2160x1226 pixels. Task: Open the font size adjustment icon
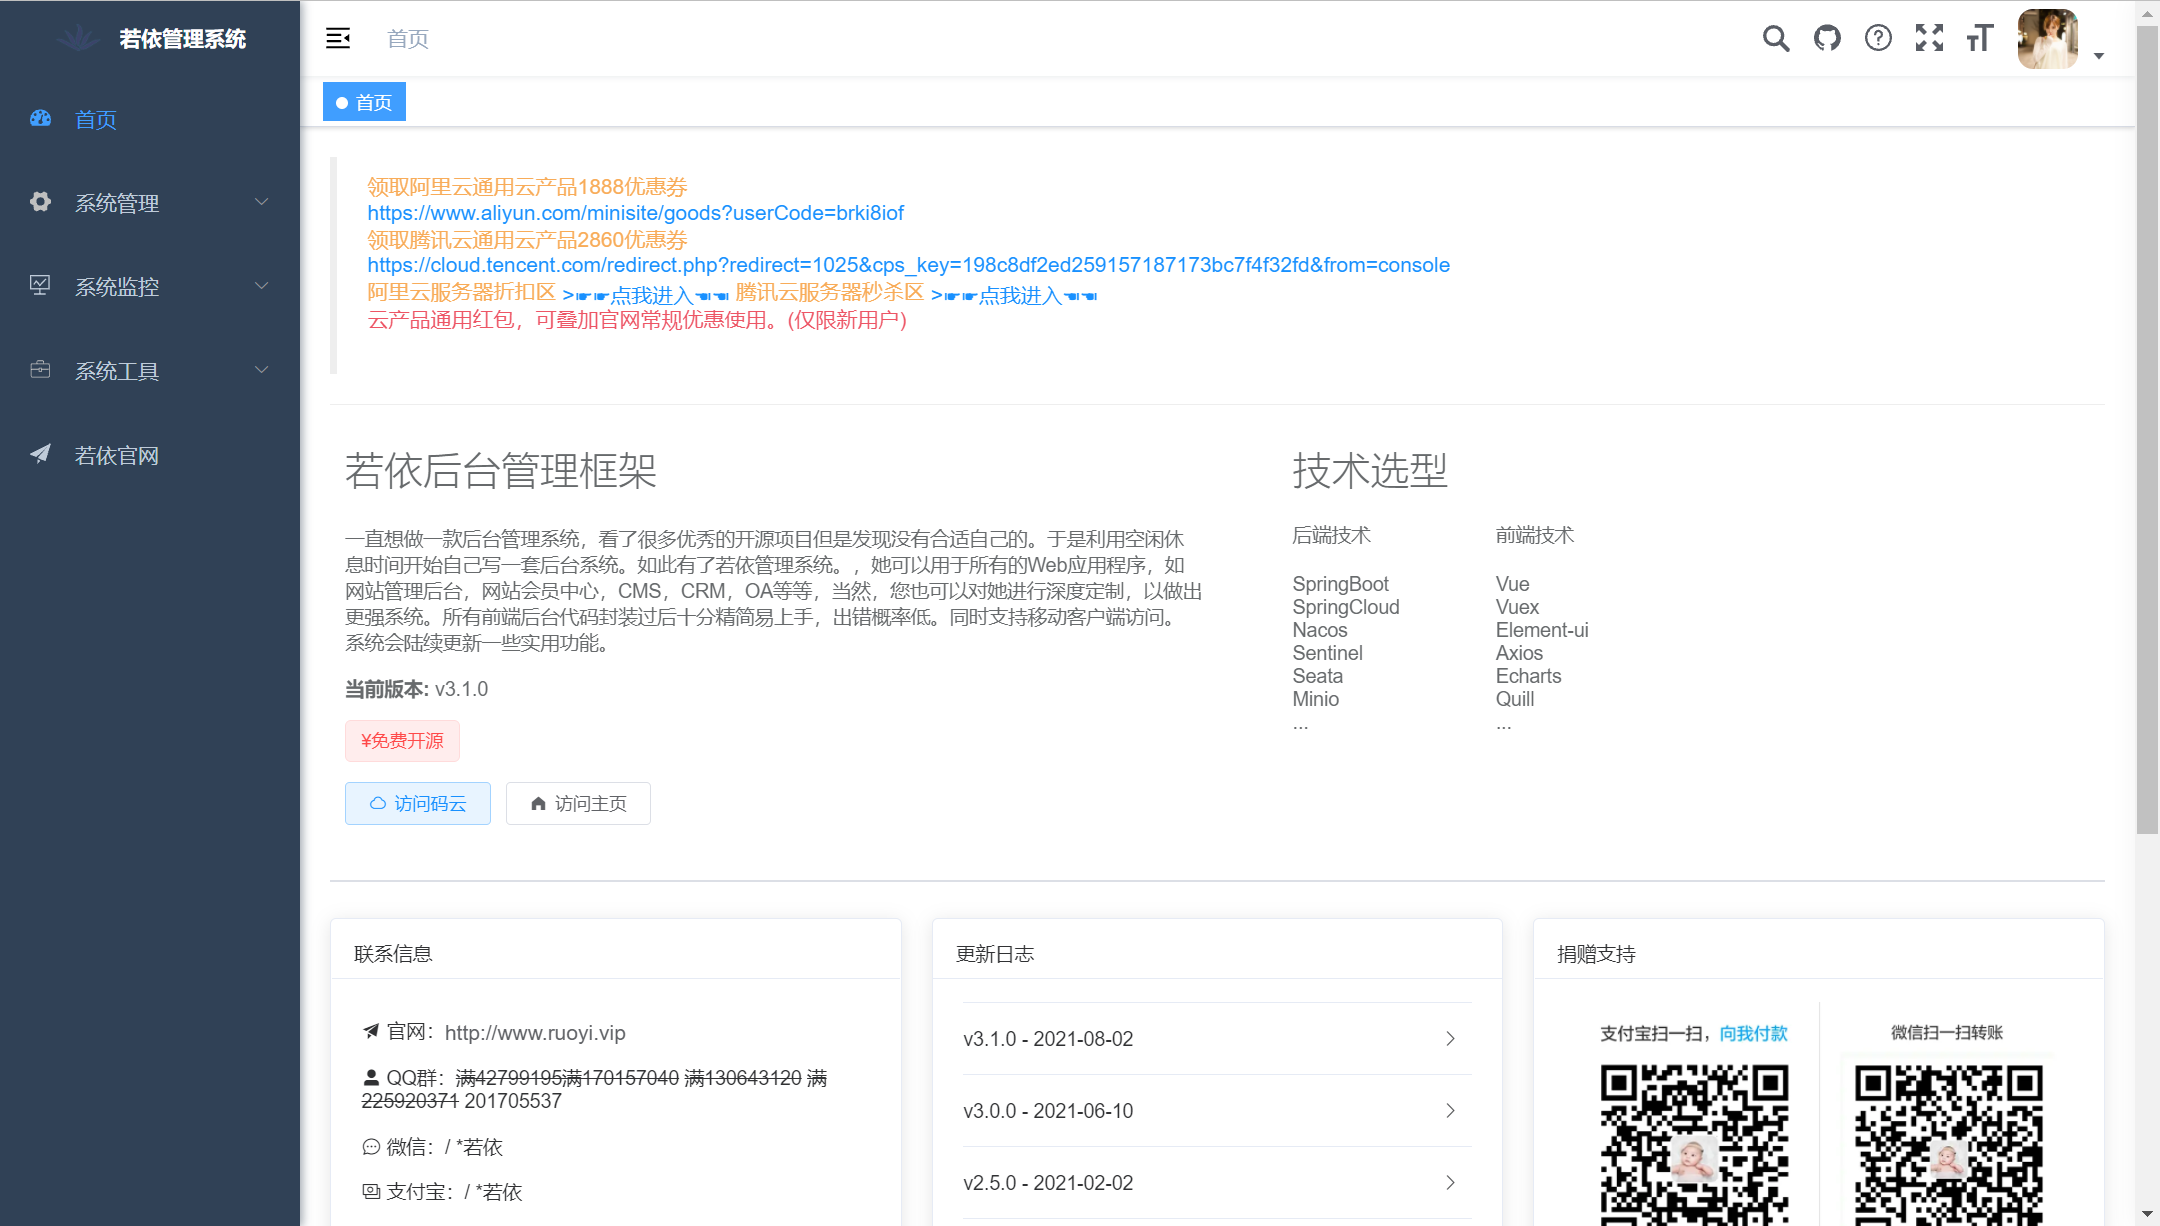click(x=1979, y=38)
